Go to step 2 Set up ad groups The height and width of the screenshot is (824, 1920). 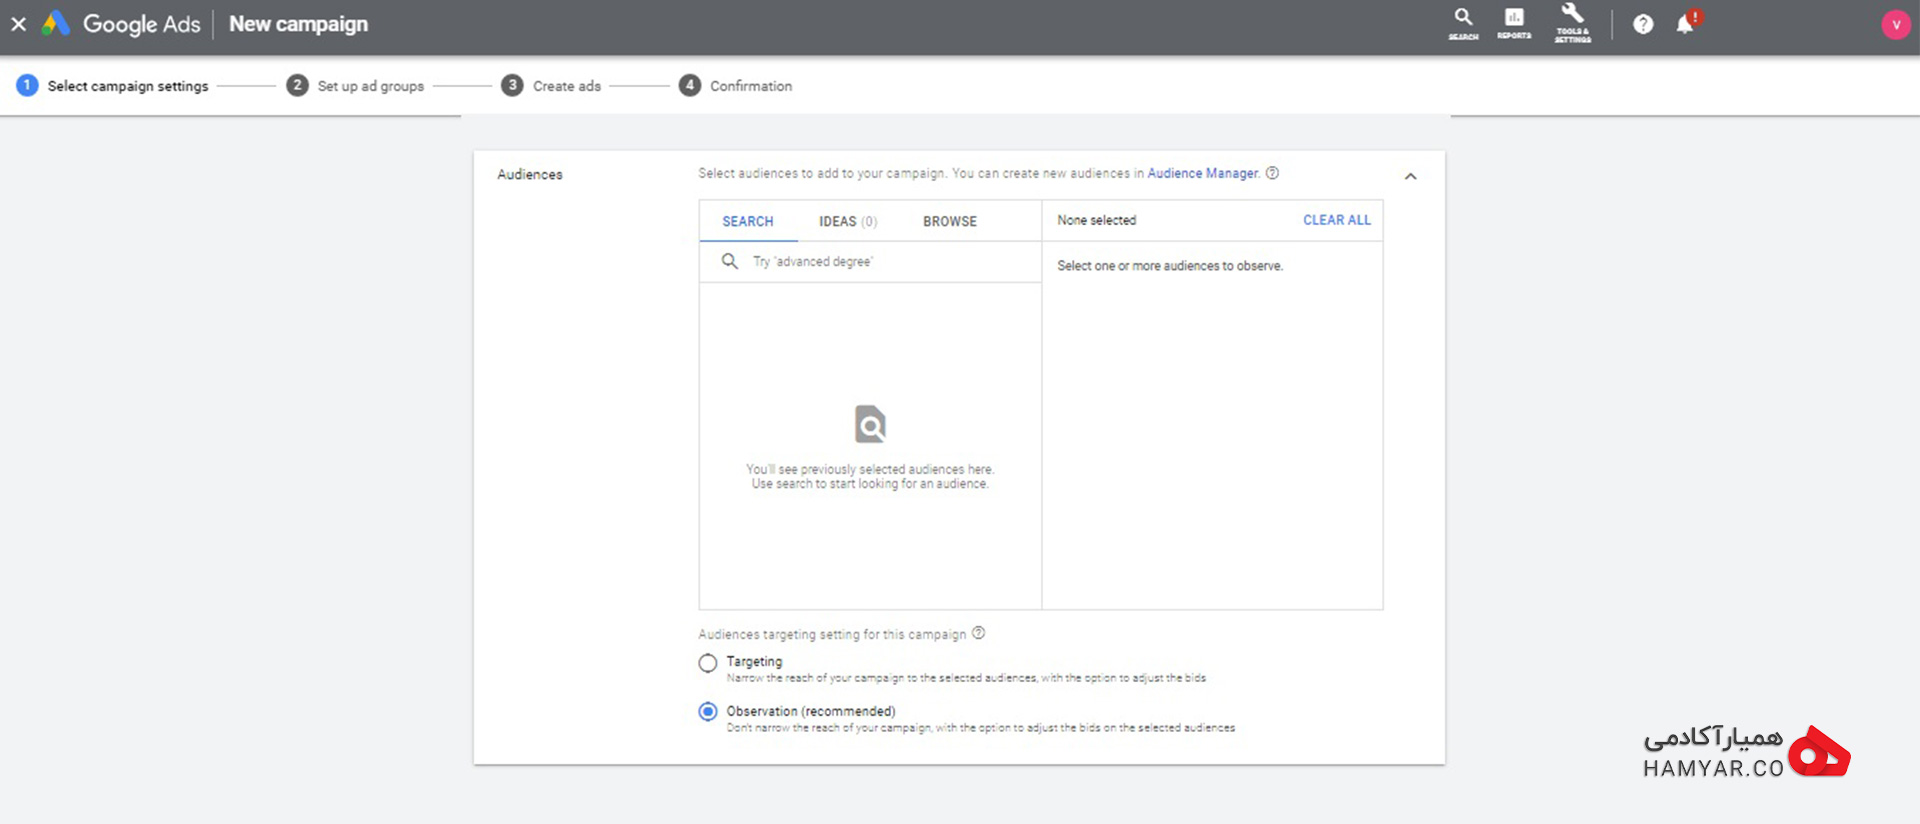pyautogui.click(x=355, y=86)
